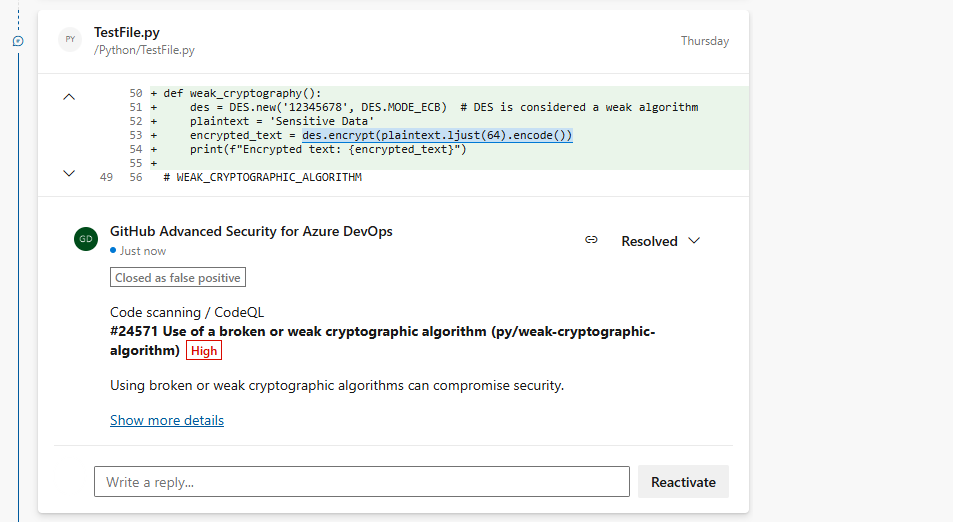
Task: Click the Thursday timestamp
Action: click(704, 41)
